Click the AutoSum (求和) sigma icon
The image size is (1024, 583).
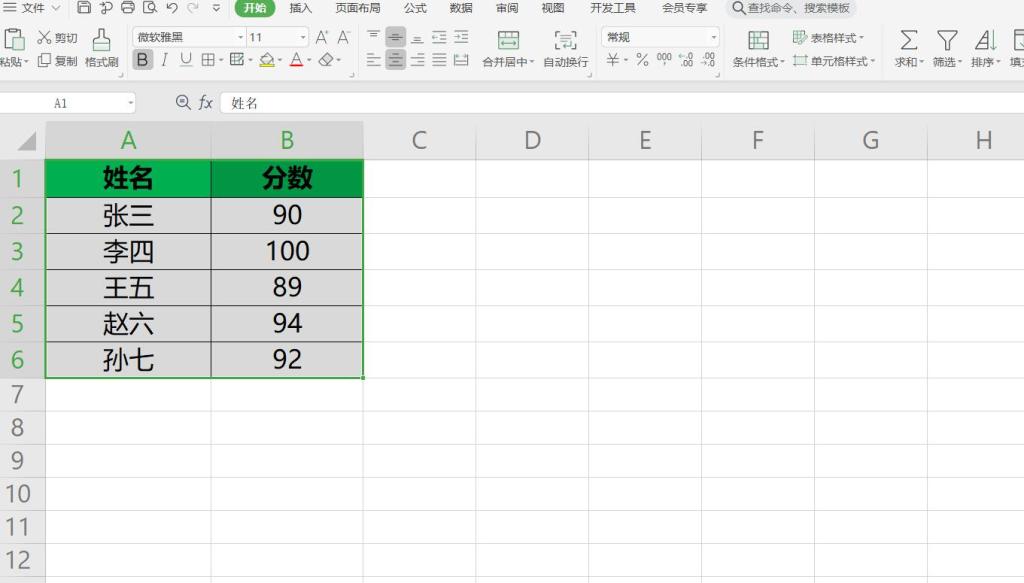point(908,40)
